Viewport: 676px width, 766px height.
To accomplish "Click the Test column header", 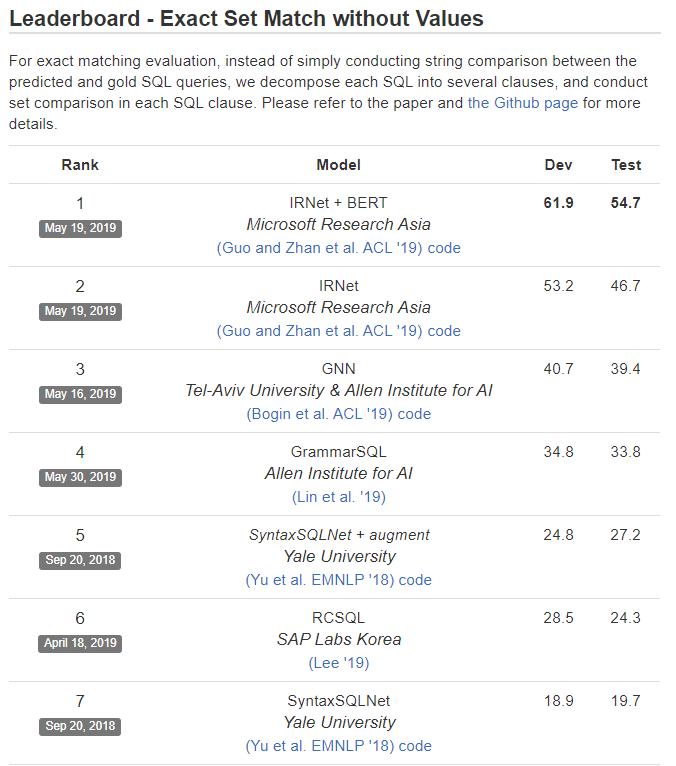I will (x=626, y=165).
